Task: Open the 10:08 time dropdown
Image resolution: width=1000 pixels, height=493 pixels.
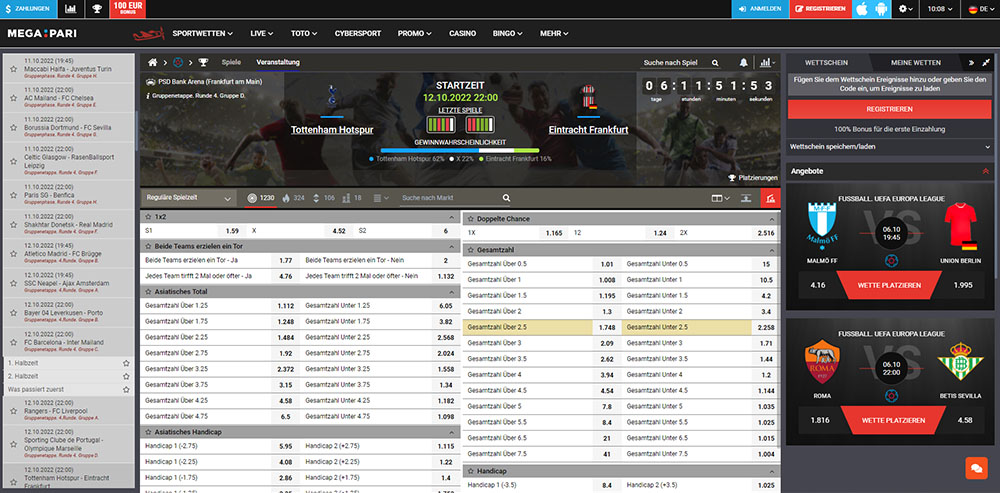Action: (x=940, y=9)
